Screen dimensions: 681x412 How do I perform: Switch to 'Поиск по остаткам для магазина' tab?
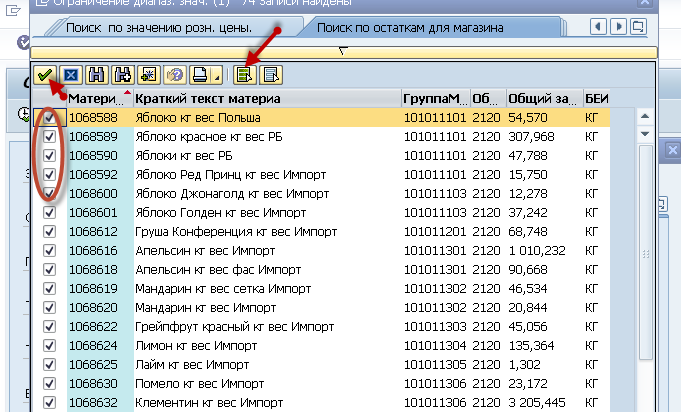tap(410, 28)
